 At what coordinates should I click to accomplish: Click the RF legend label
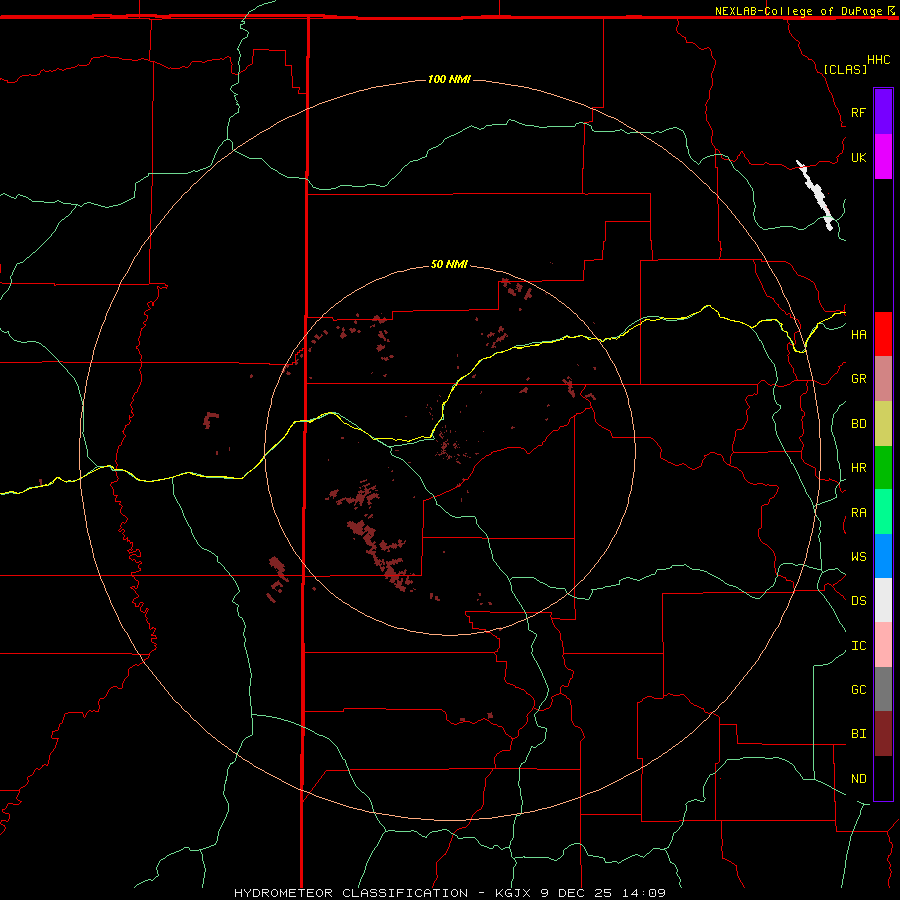click(858, 112)
